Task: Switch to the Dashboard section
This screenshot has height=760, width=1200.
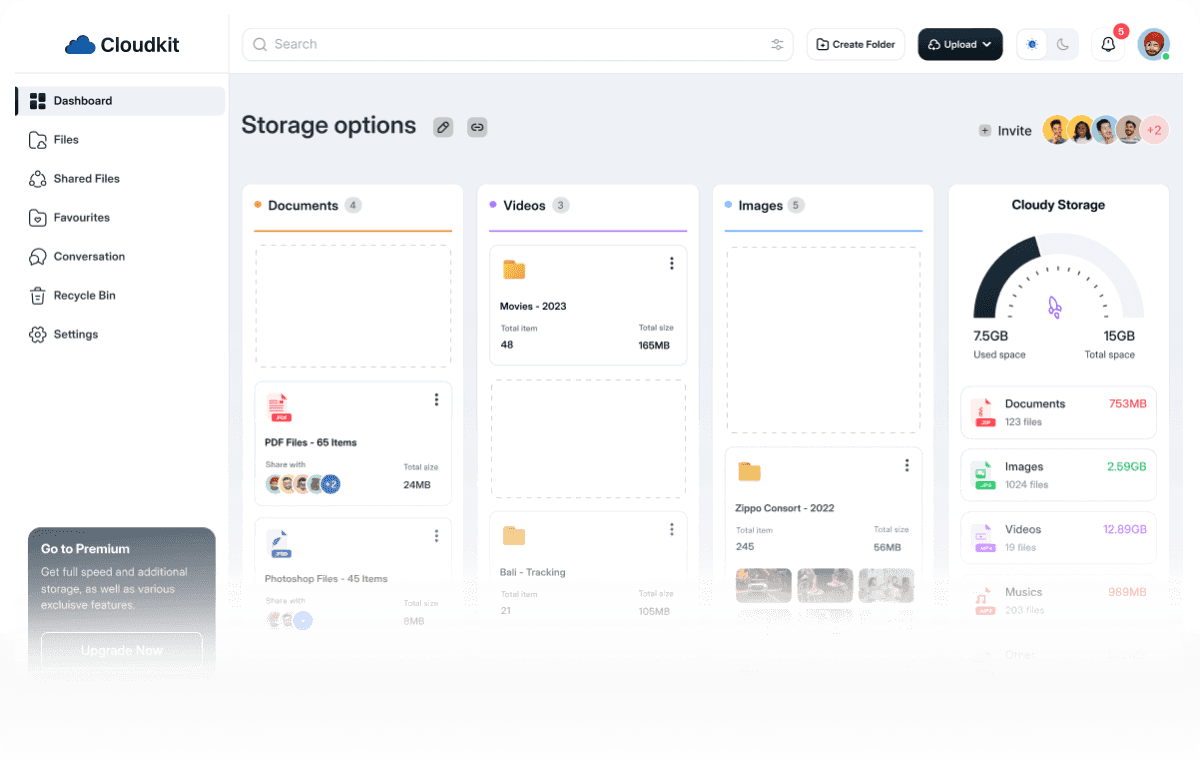Action: (83, 100)
